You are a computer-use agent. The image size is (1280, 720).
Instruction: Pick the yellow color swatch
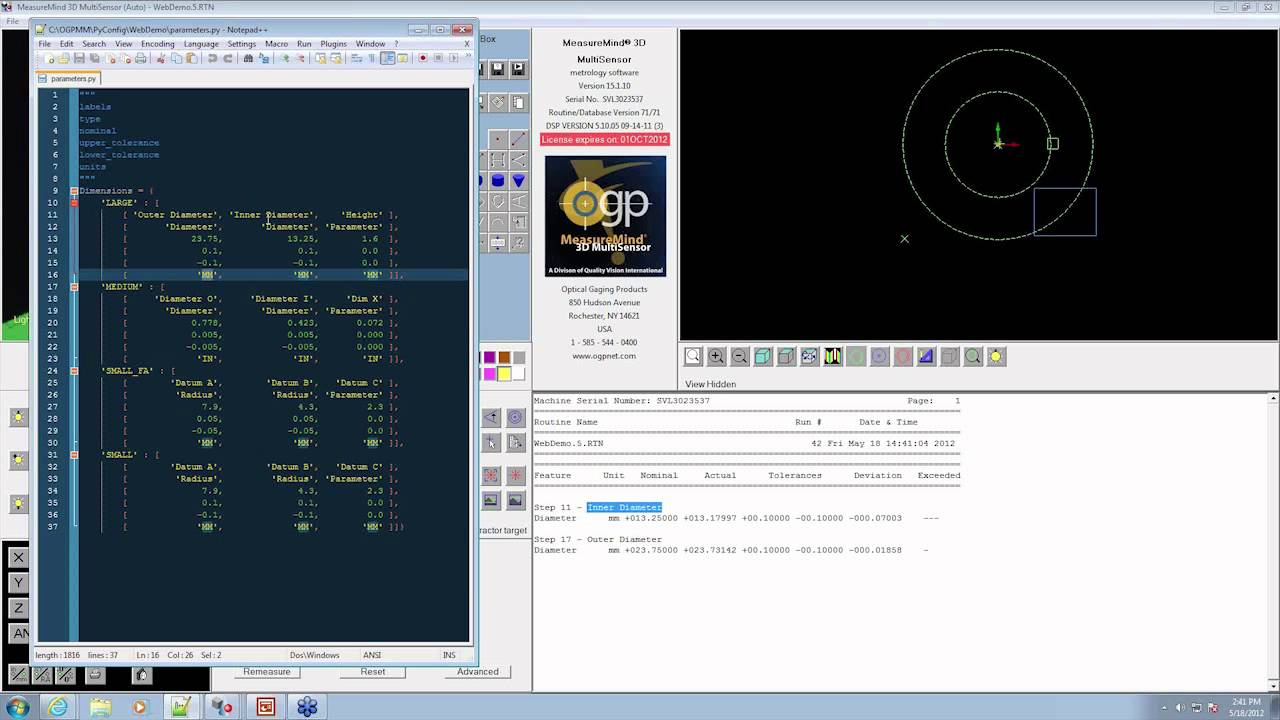click(x=504, y=374)
